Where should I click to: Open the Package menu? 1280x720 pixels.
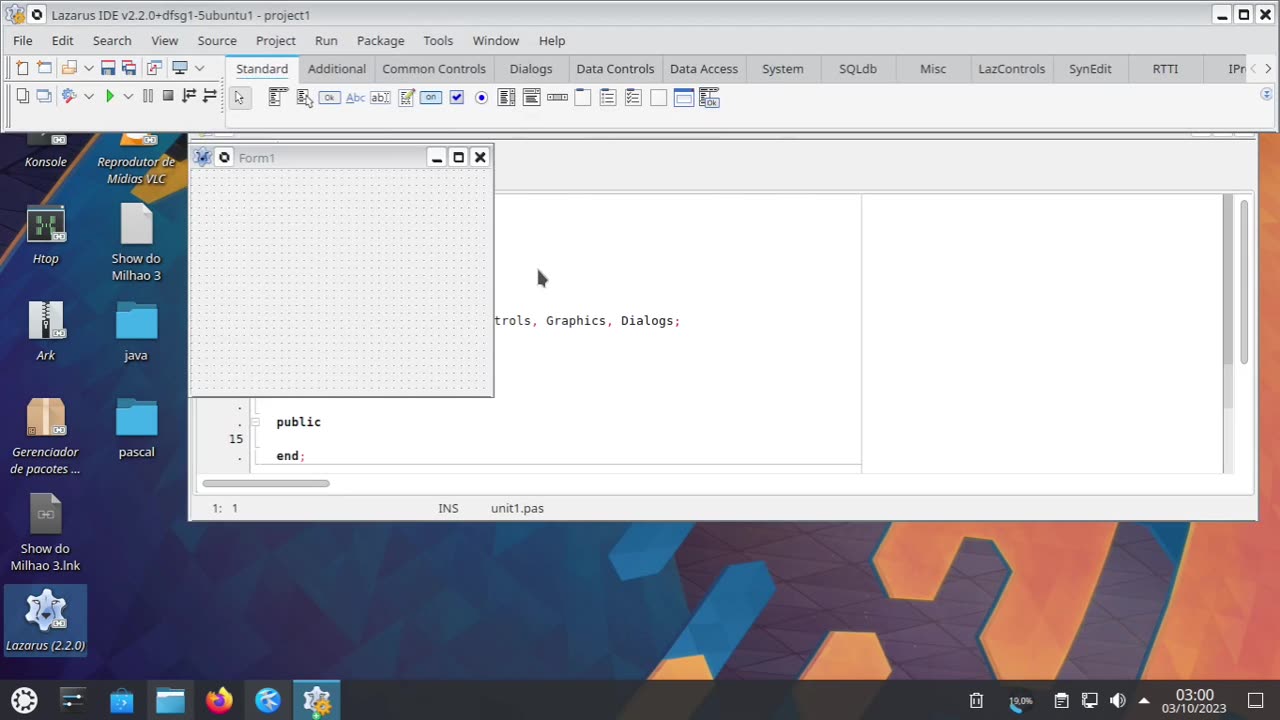pos(381,41)
